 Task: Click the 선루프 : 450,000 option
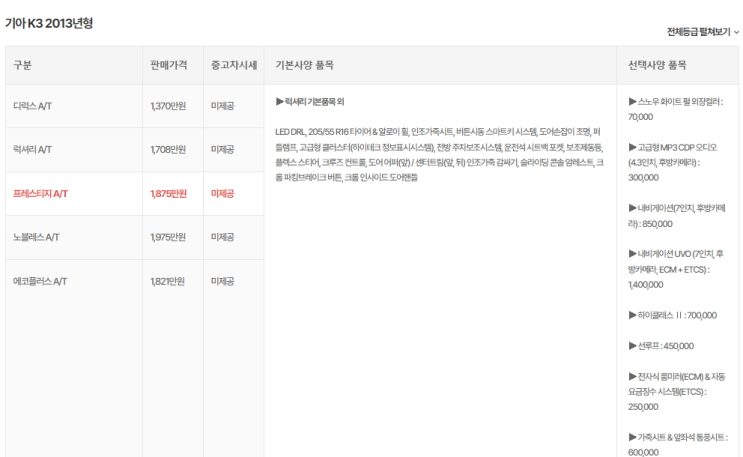661,346
